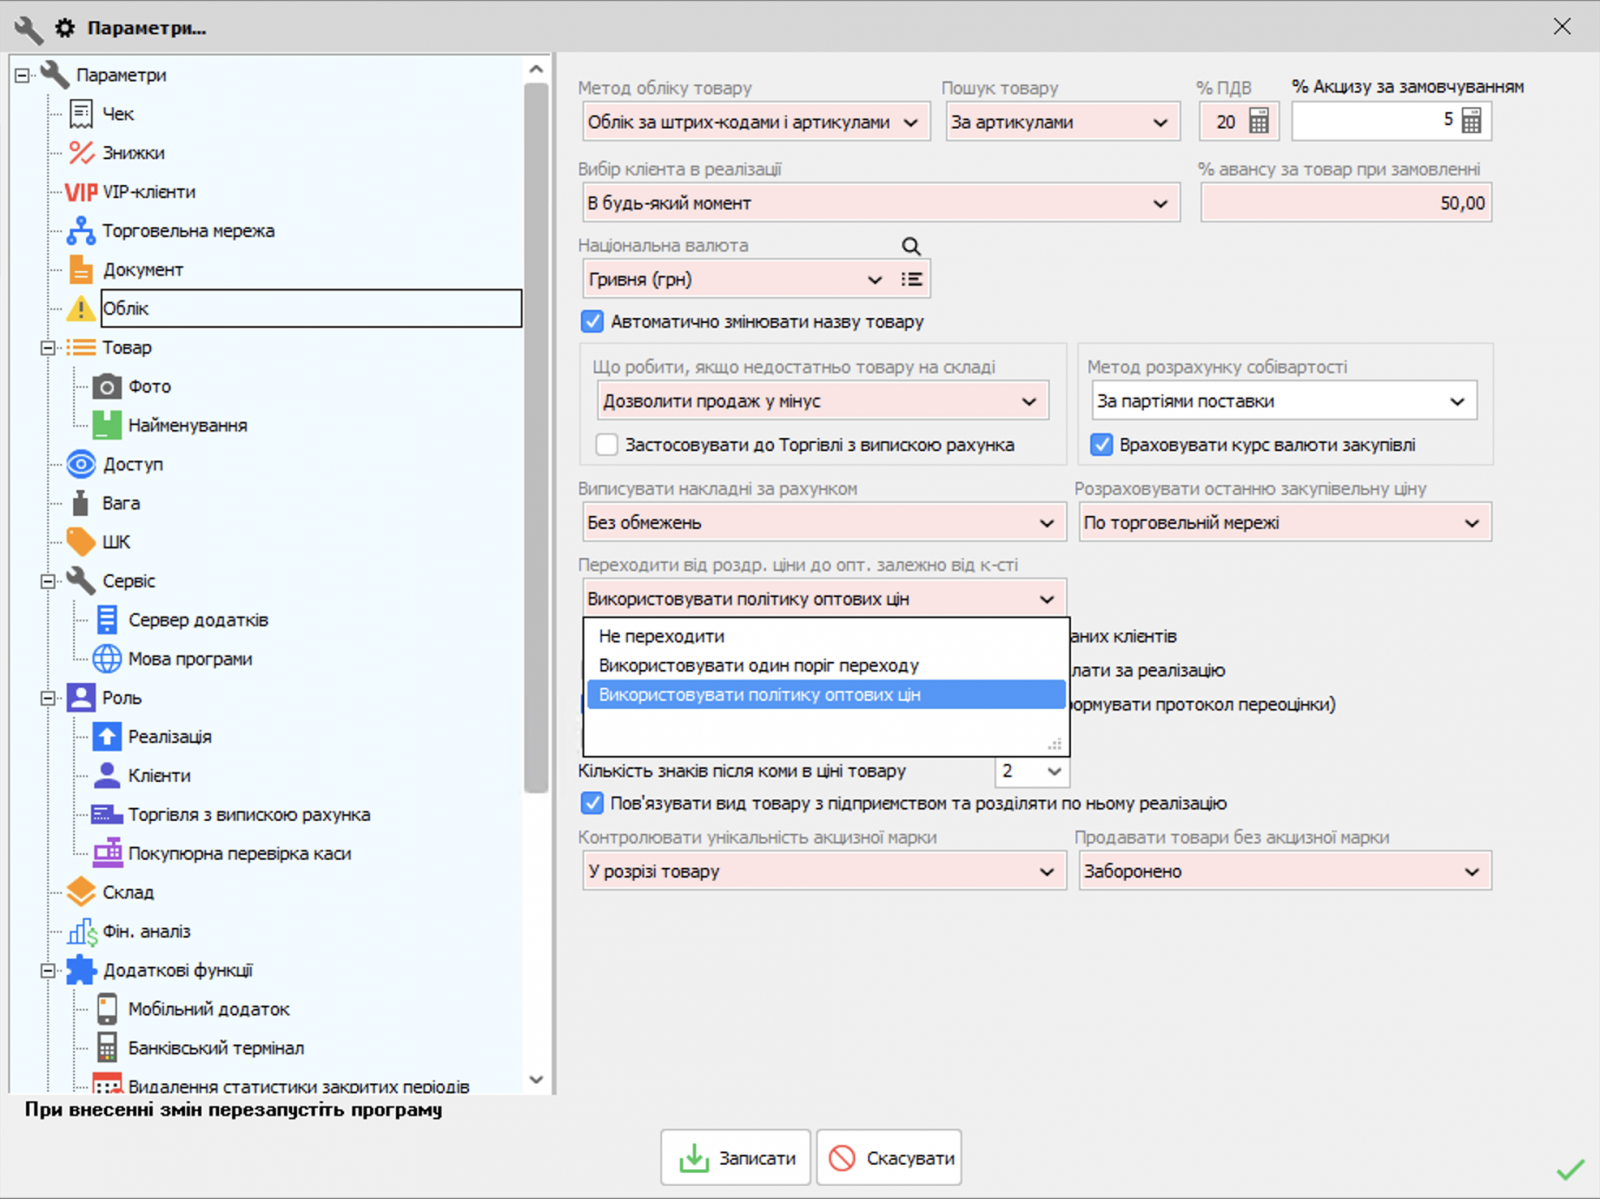1600x1199 pixels.
Task: Click the Фото camera icon
Action: 108,386
